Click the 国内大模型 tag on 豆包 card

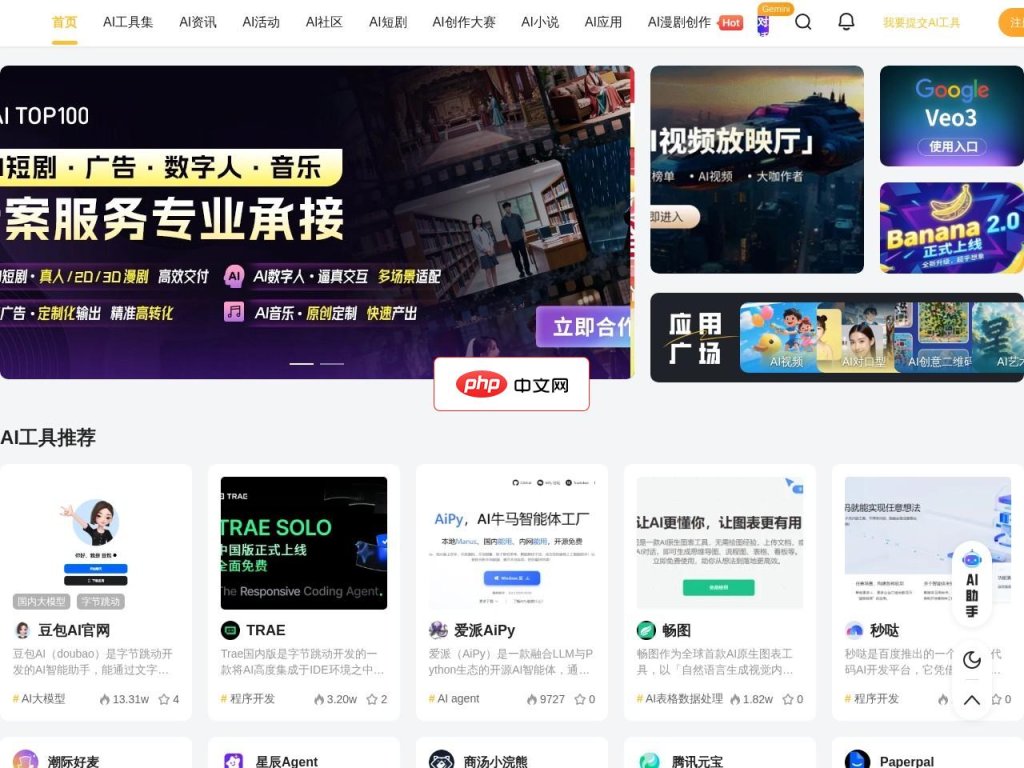click(41, 601)
